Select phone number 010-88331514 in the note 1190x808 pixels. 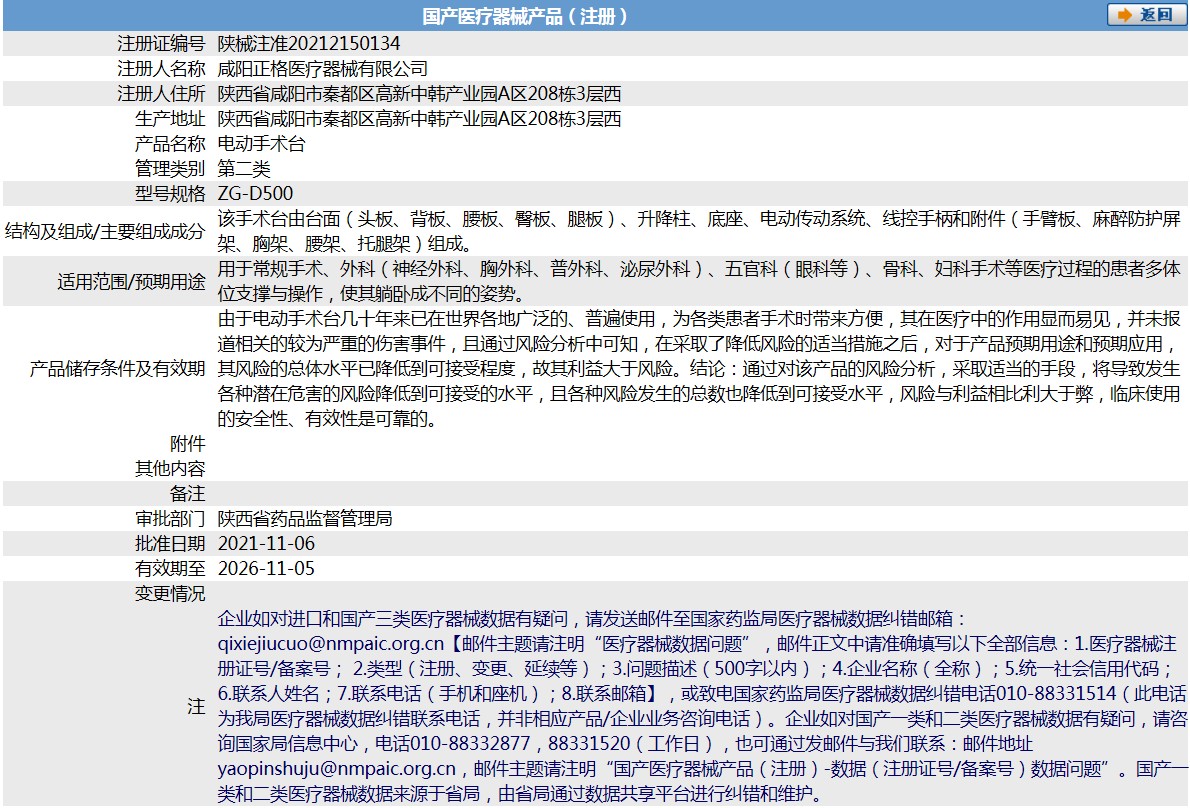(1056, 694)
